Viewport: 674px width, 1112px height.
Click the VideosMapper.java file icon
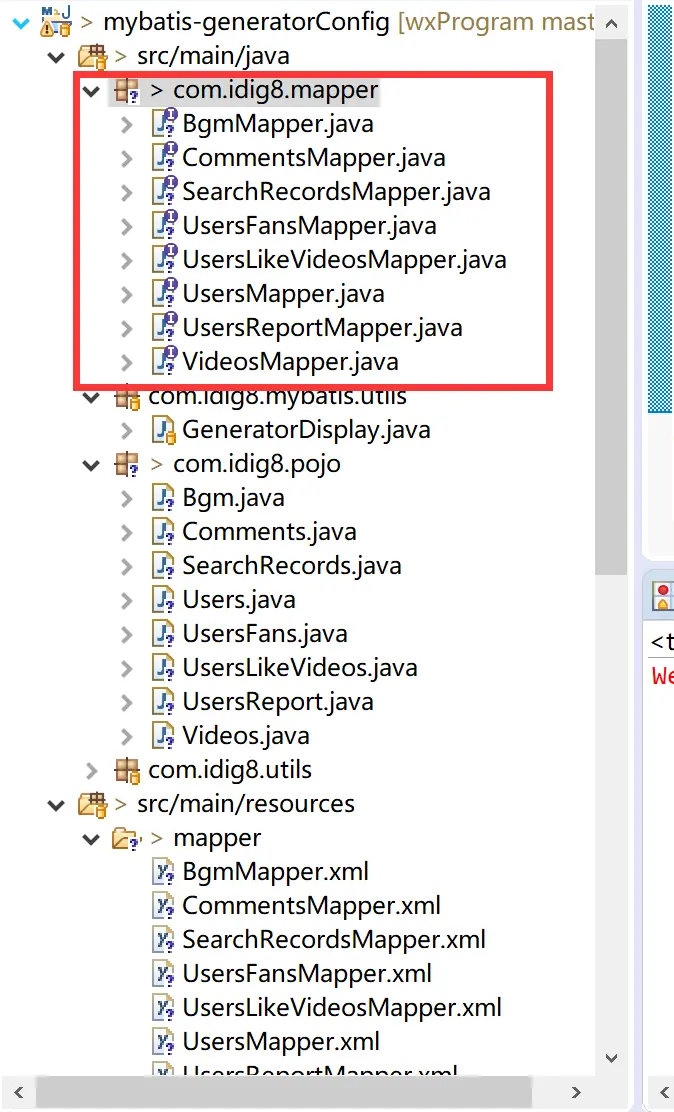[165, 362]
